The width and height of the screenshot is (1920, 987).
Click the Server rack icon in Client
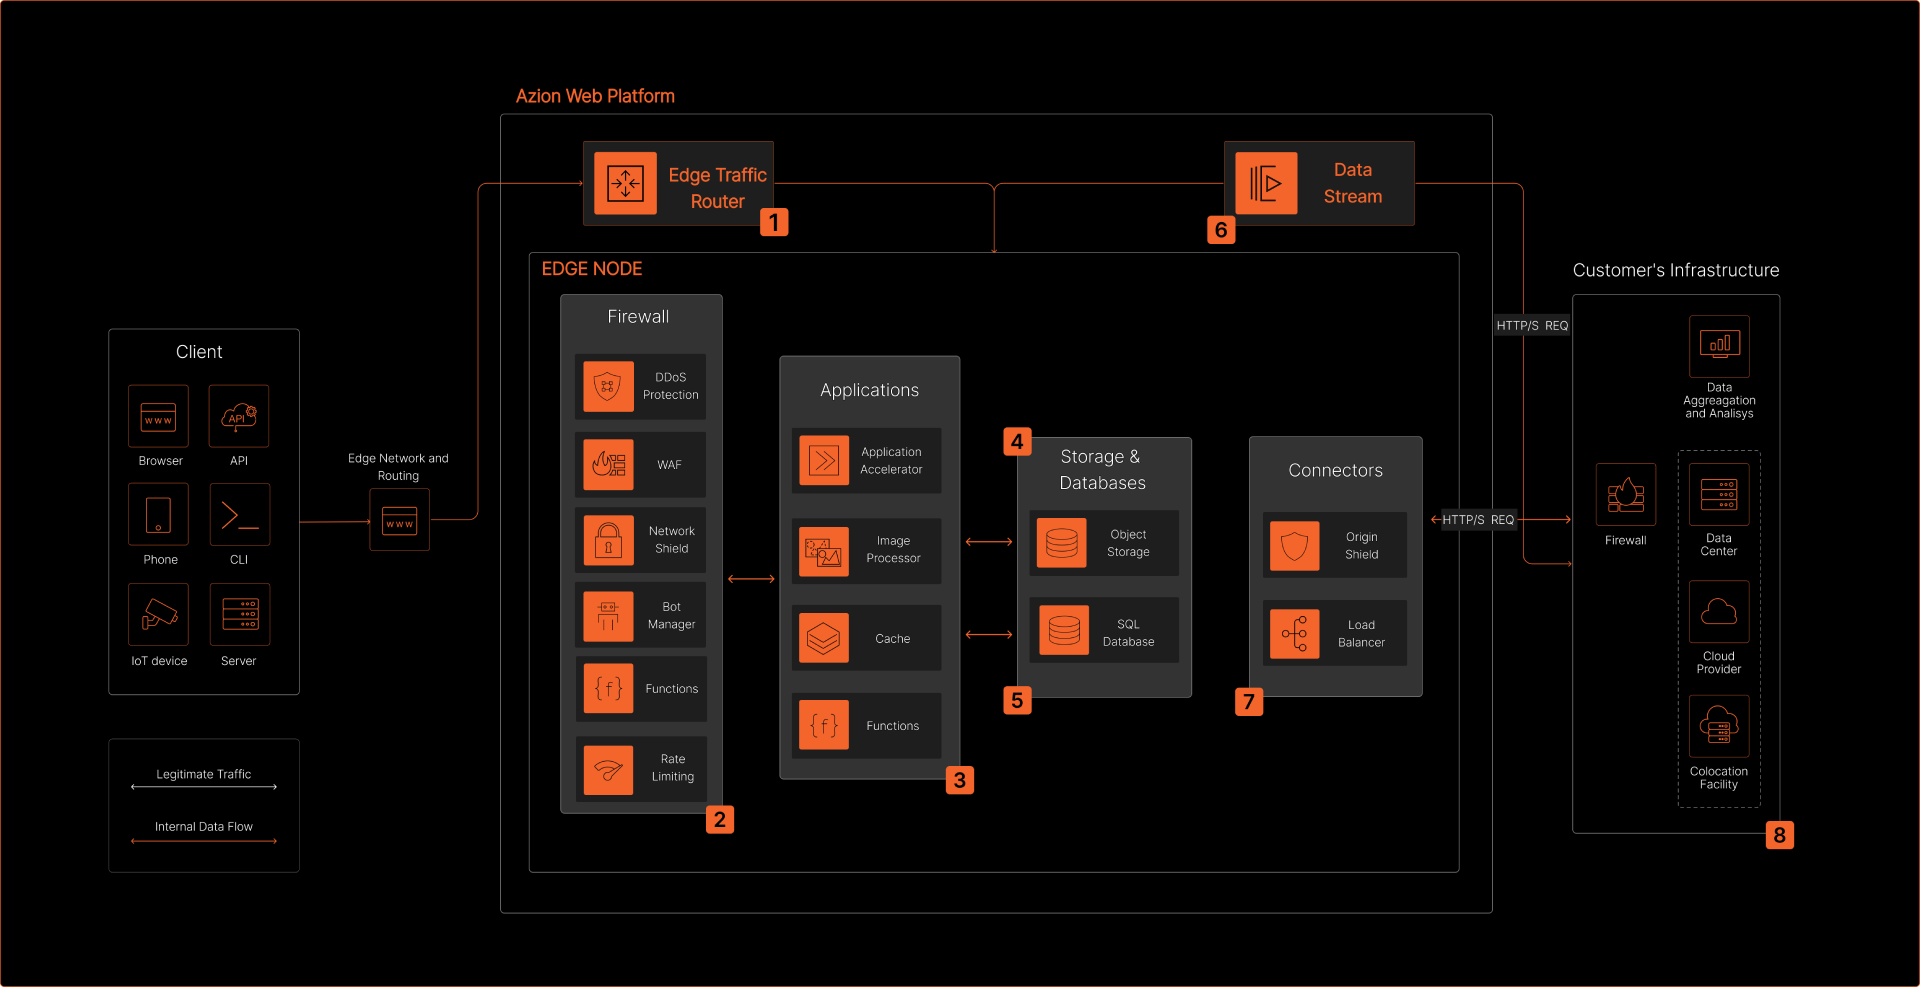tap(240, 614)
